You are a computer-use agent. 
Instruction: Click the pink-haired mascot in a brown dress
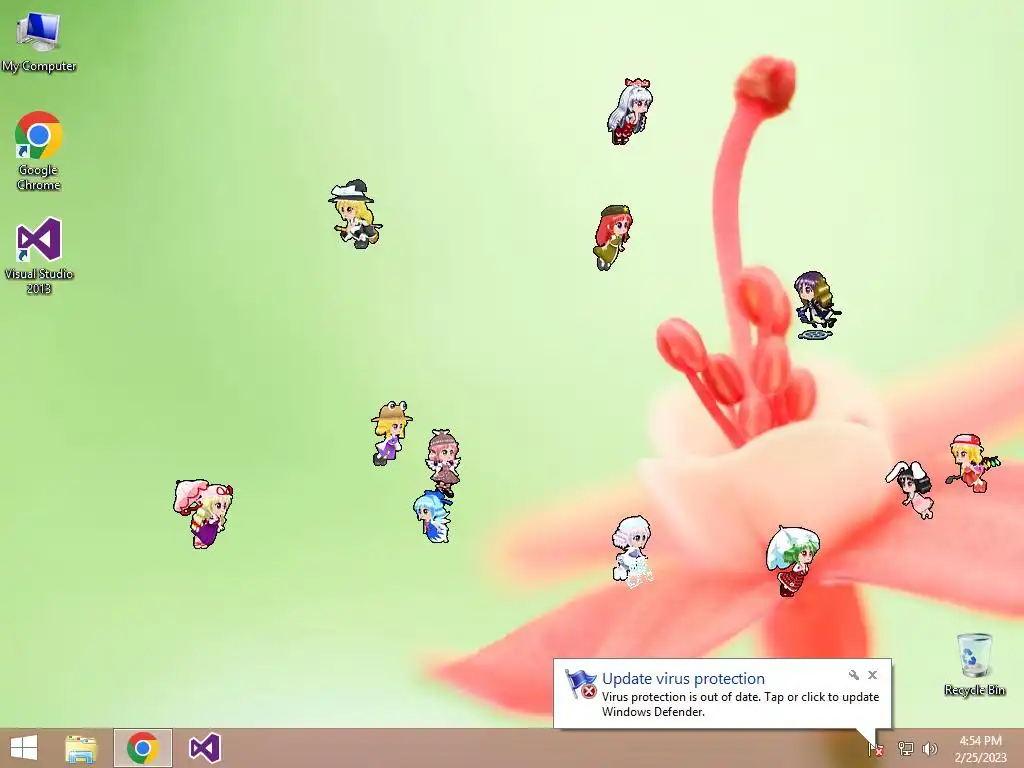[443, 462]
